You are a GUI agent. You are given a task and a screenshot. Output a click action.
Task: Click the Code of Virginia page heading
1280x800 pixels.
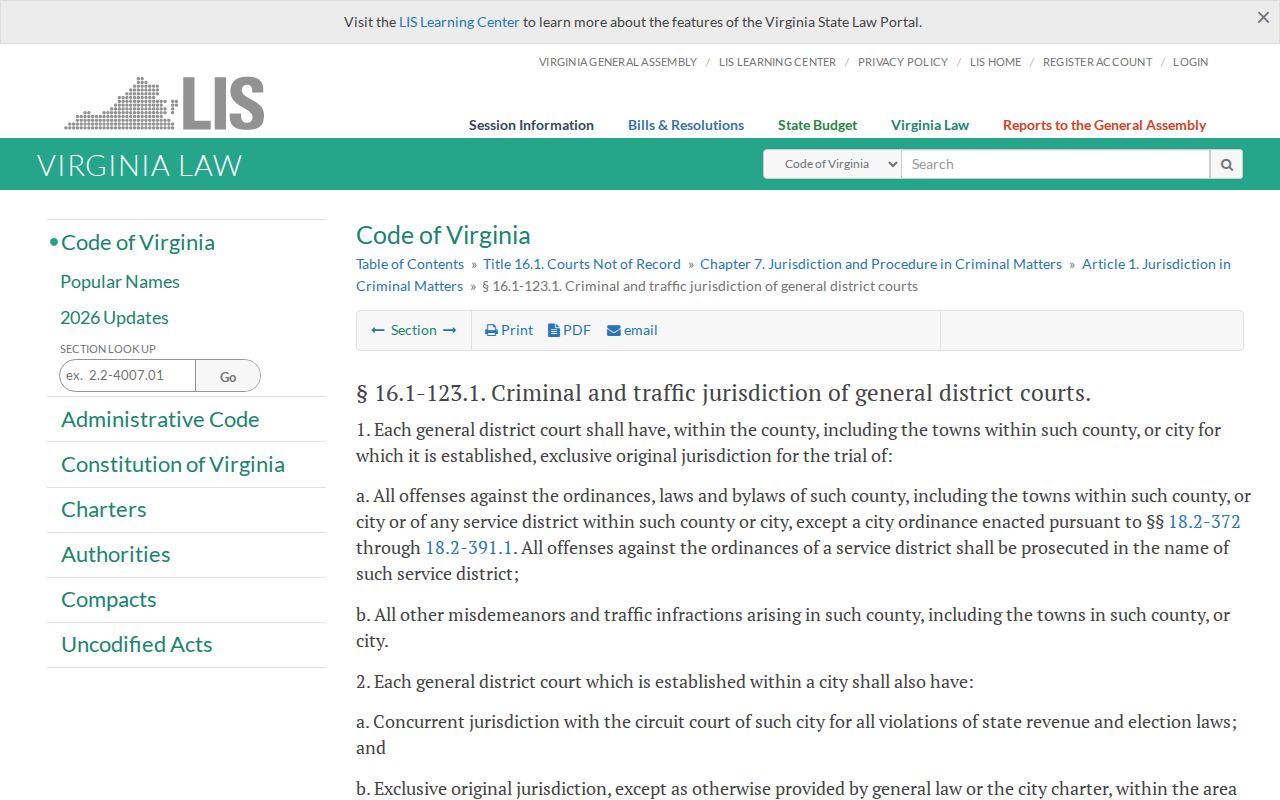pos(443,235)
